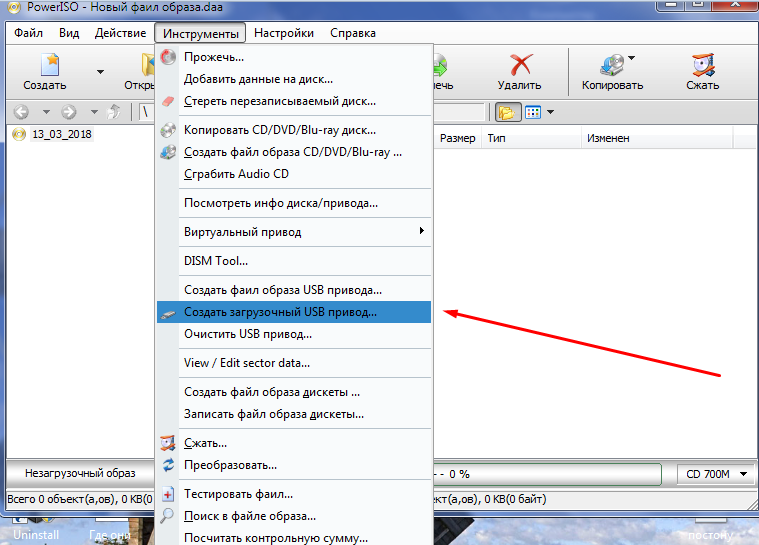Click the Forward navigation arrow icon
This screenshot has width=759, height=545.
pyautogui.click(x=69, y=112)
